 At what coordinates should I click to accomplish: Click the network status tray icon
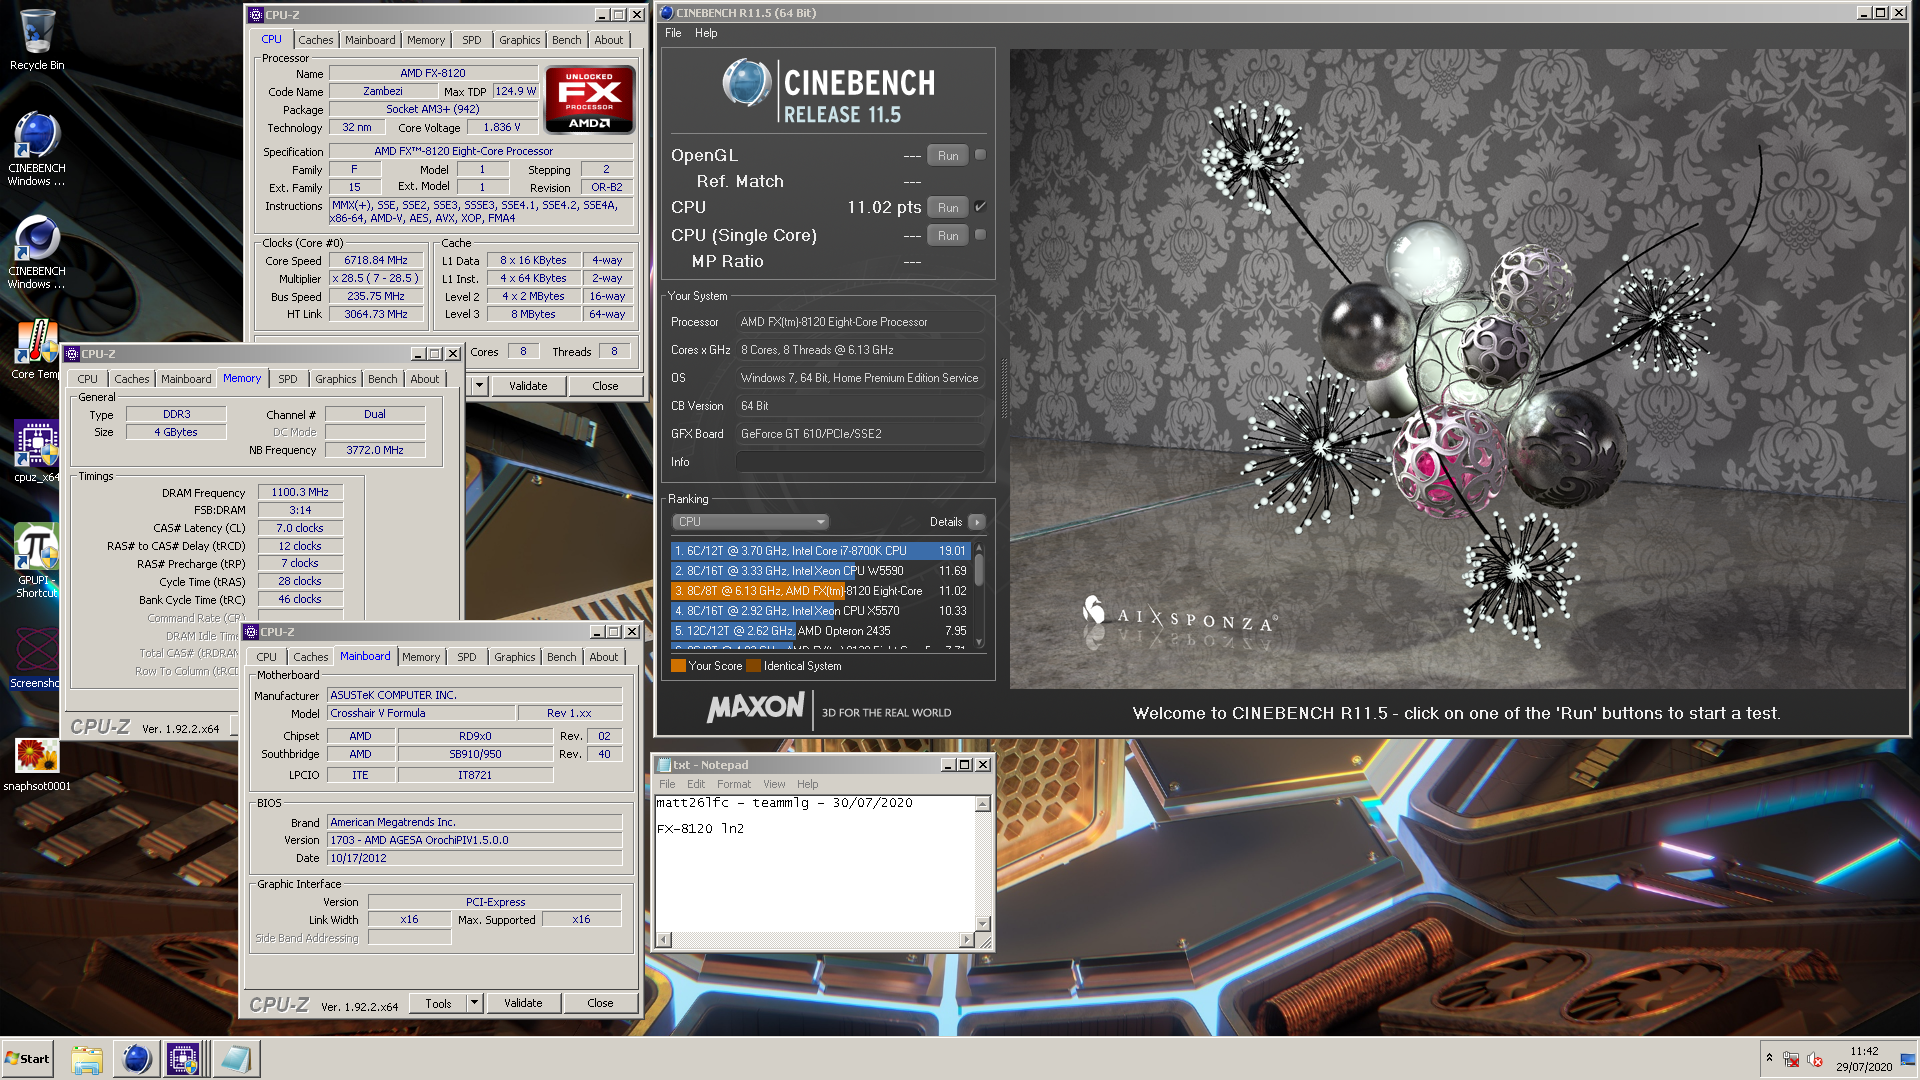click(x=1791, y=1059)
